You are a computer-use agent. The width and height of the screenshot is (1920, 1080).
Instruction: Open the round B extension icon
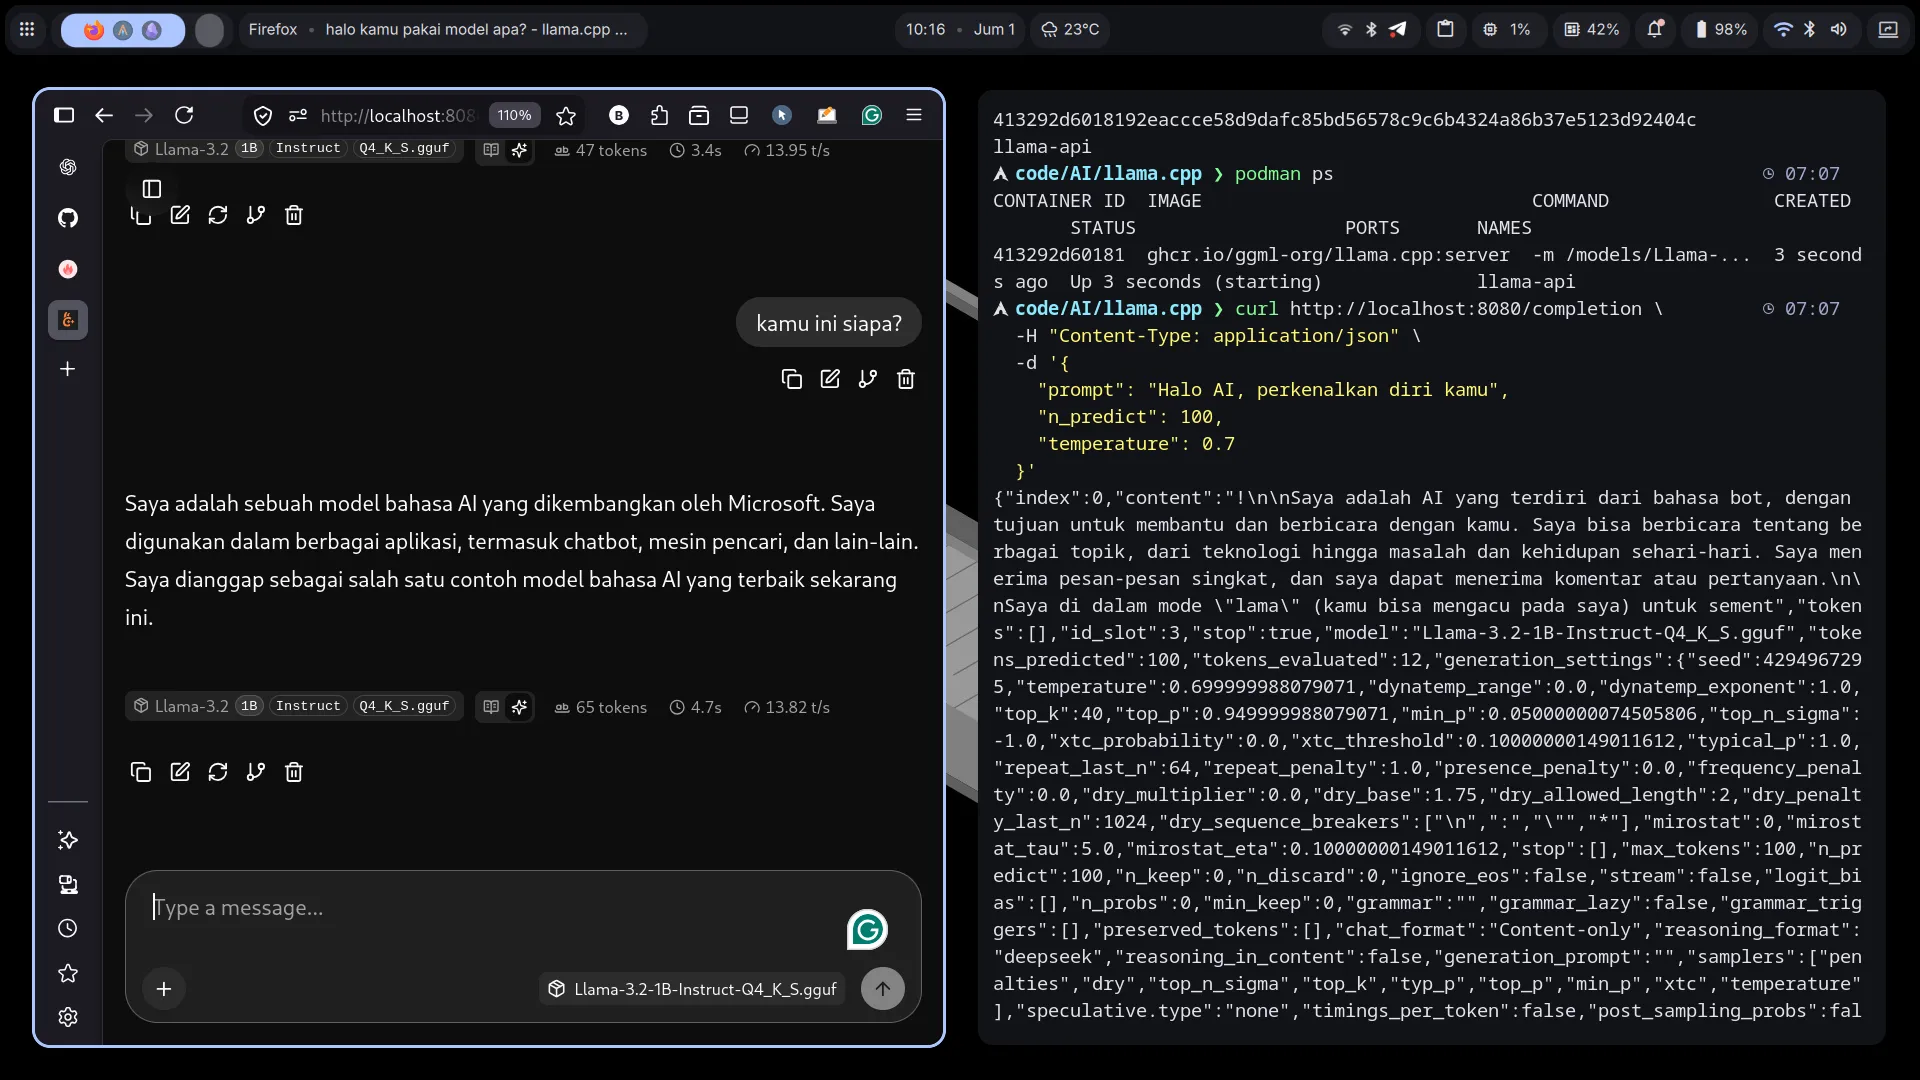point(619,116)
